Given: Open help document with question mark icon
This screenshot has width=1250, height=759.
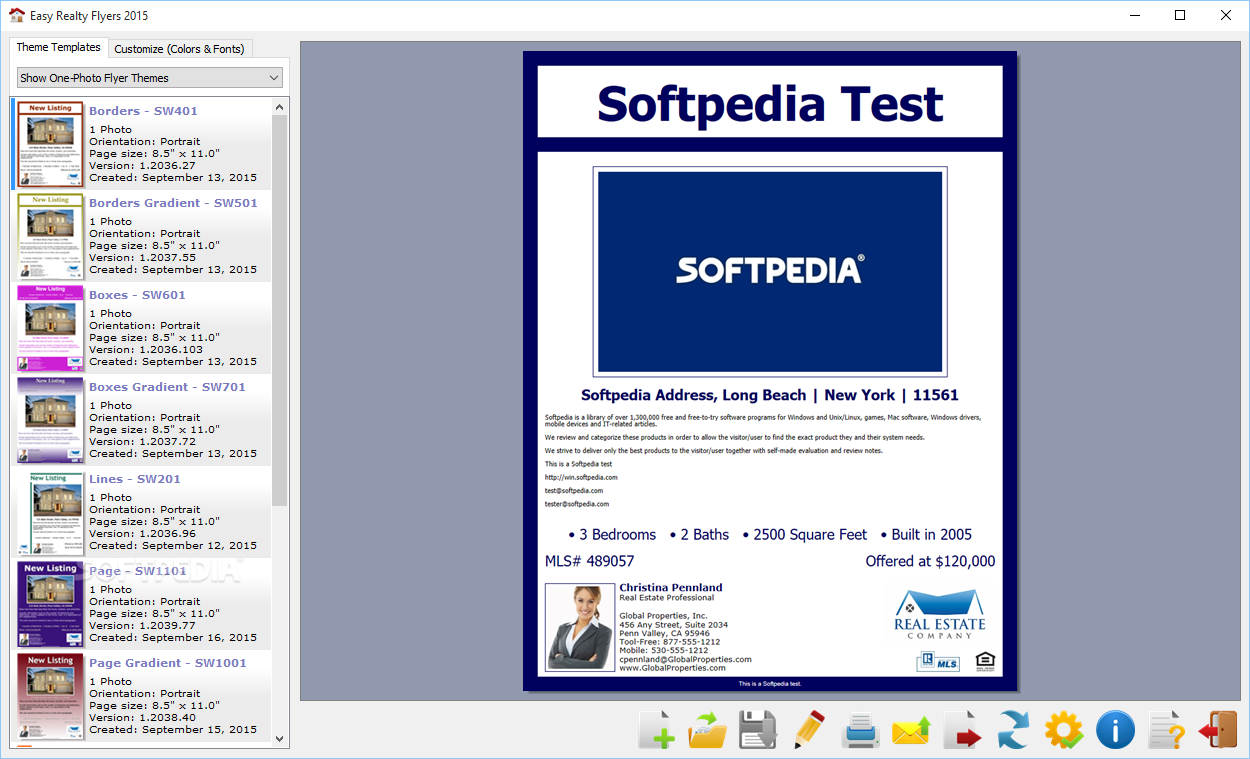Looking at the screenshot, I should click(x=1166, y=730).
